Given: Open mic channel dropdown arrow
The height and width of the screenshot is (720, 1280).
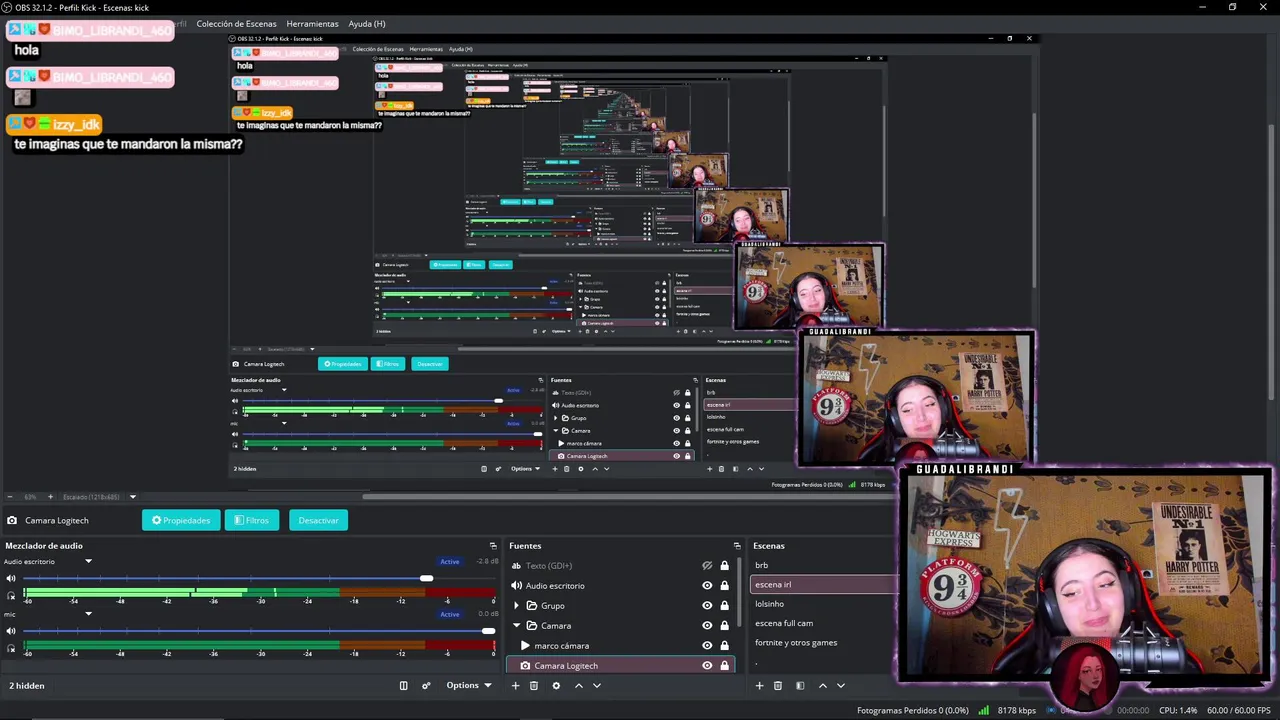Looking at the screenshot, I should (88, 614).
